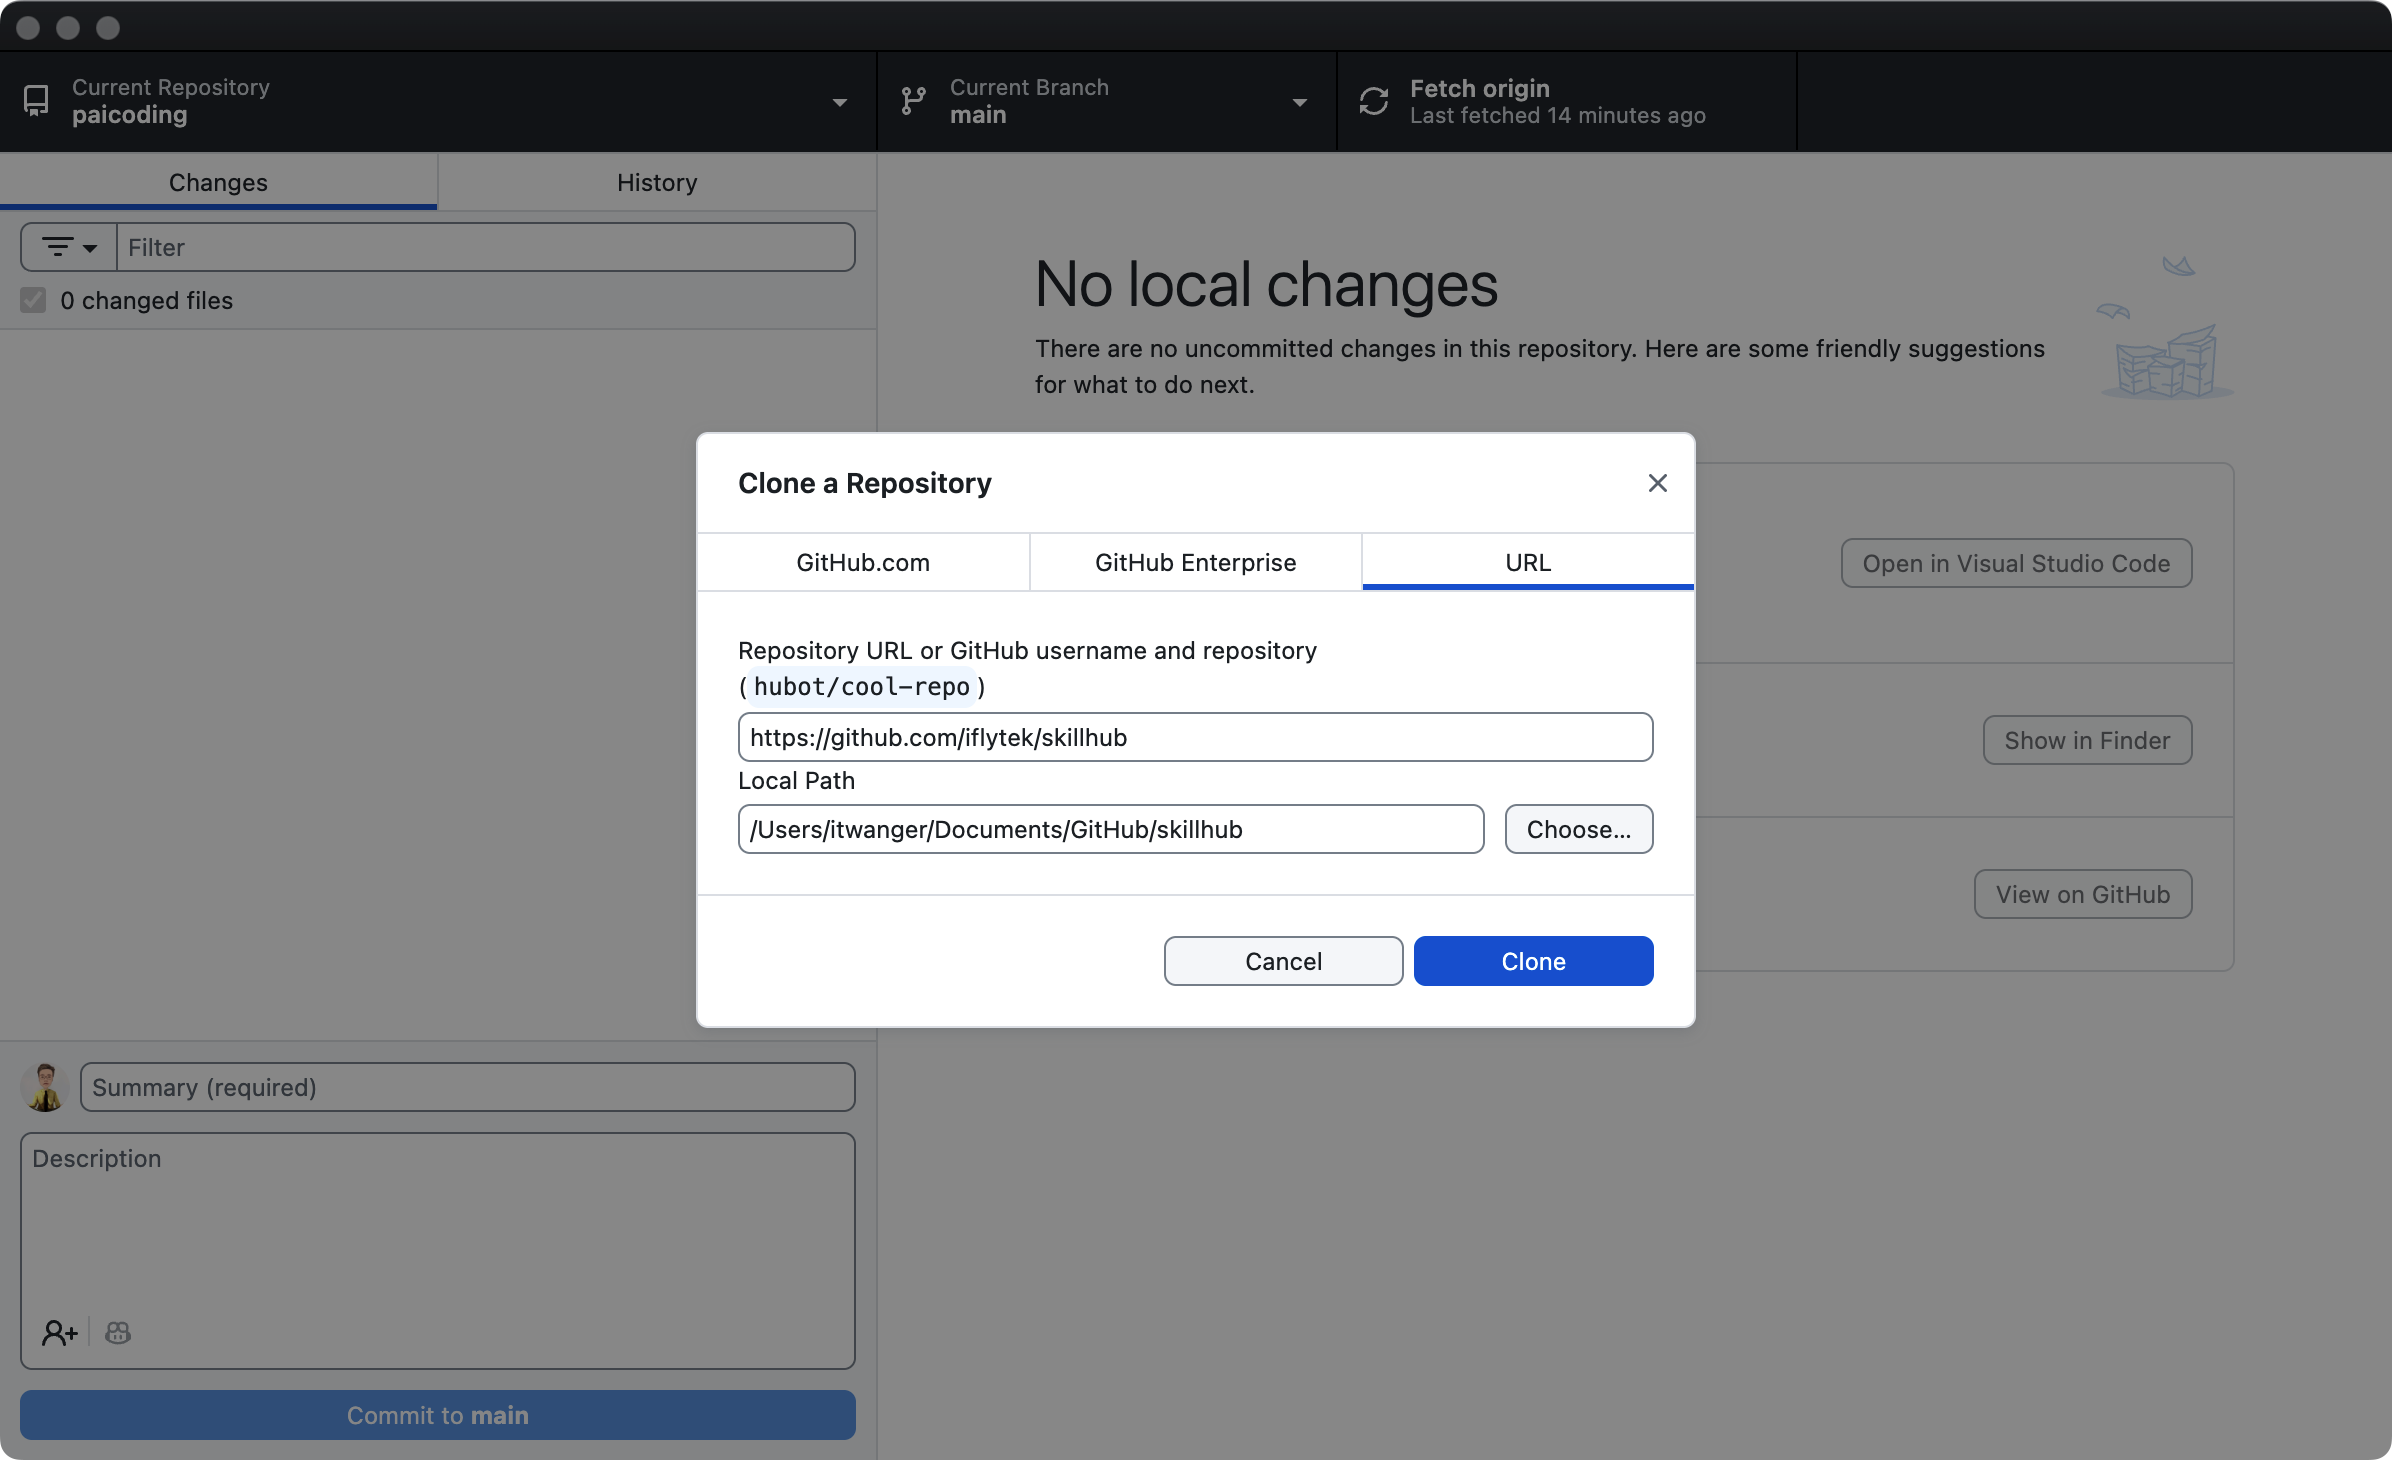Click the Fetch origin sync icon
The image size is (2392, 1460).
pos(1374,101)
